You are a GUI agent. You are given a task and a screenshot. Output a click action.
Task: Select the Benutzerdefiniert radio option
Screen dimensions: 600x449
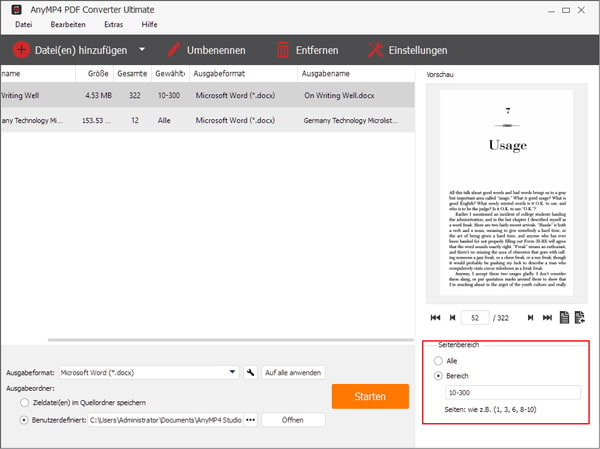[24, 420]
